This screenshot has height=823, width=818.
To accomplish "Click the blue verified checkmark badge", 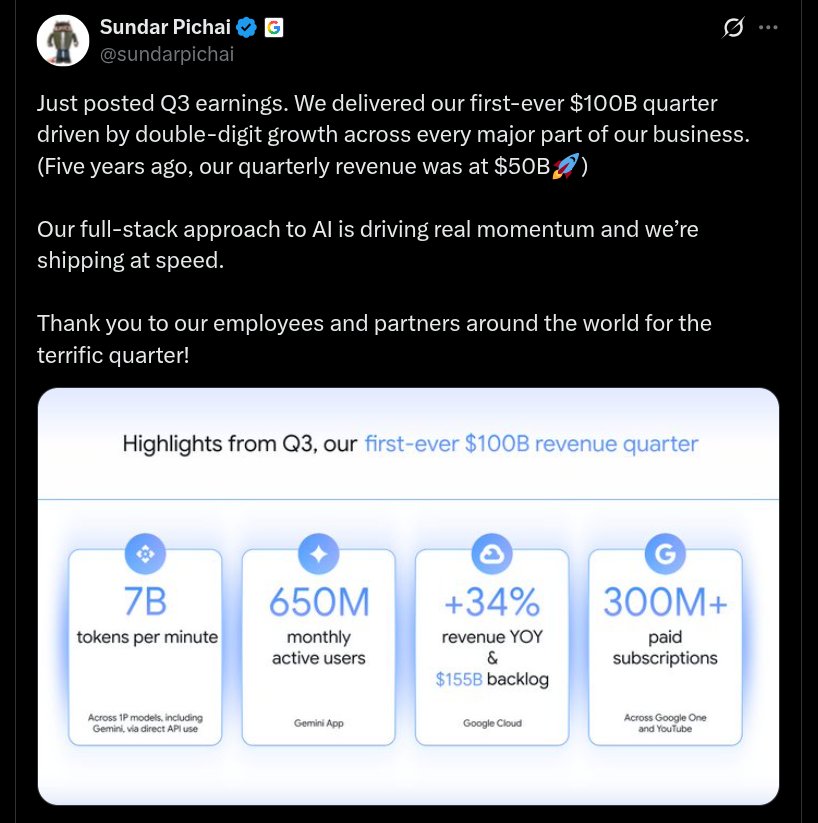I will point(246,27).
